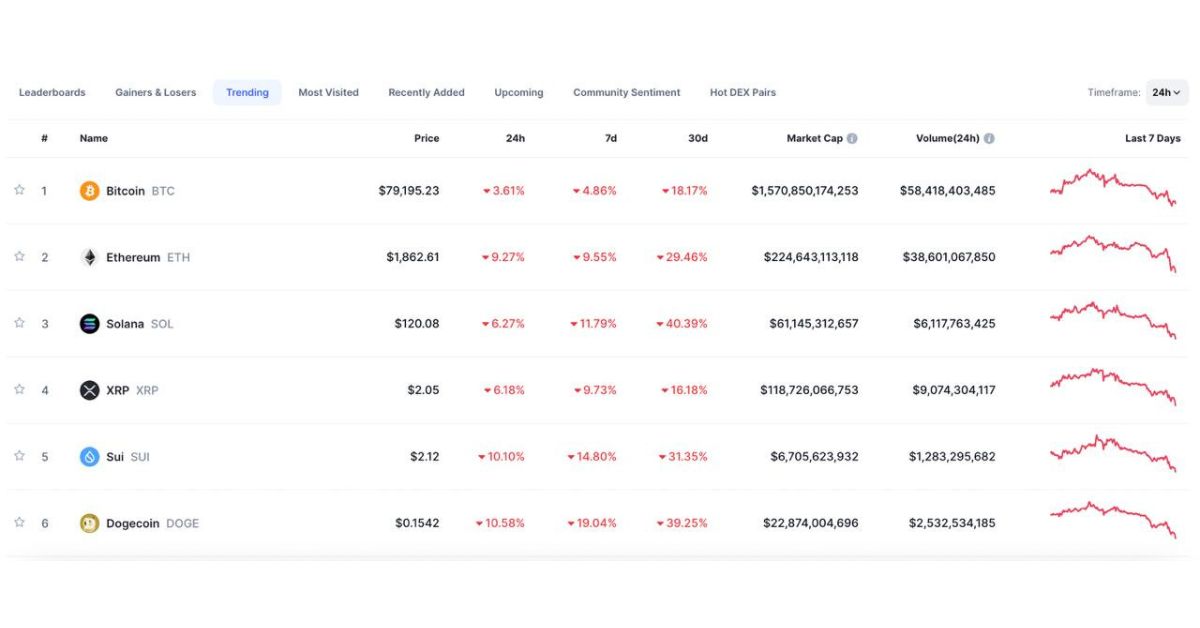Go to the Hot DEX Pairs link
This screenshot has height=628, width=1200.
(742, 93)
